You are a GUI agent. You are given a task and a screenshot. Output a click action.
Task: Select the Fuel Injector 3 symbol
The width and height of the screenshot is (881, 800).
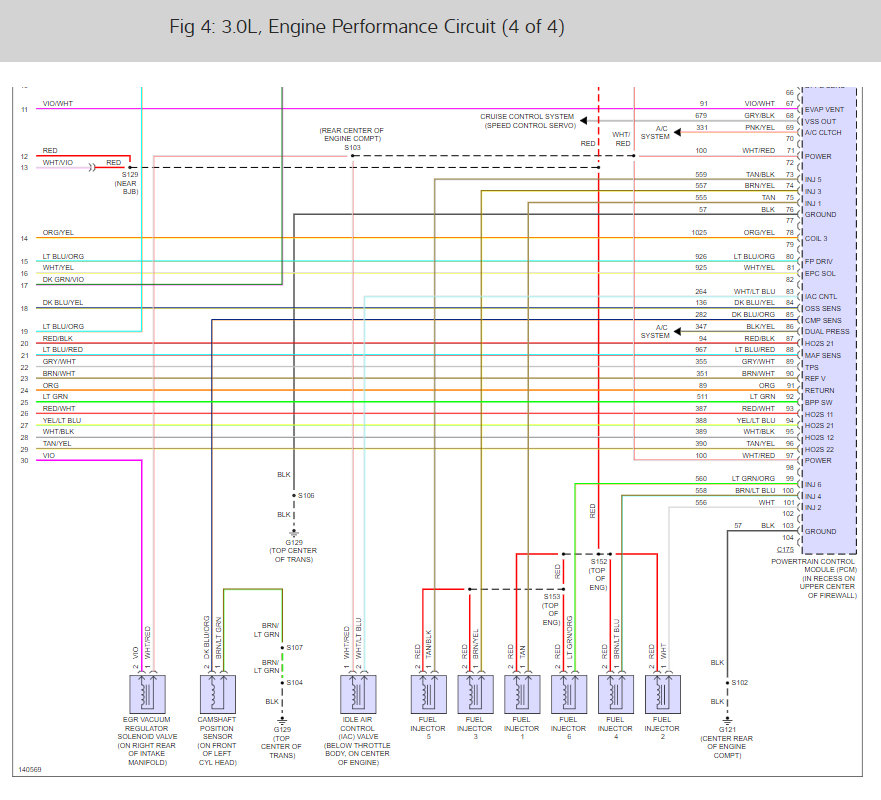click(x=475, y=694)
